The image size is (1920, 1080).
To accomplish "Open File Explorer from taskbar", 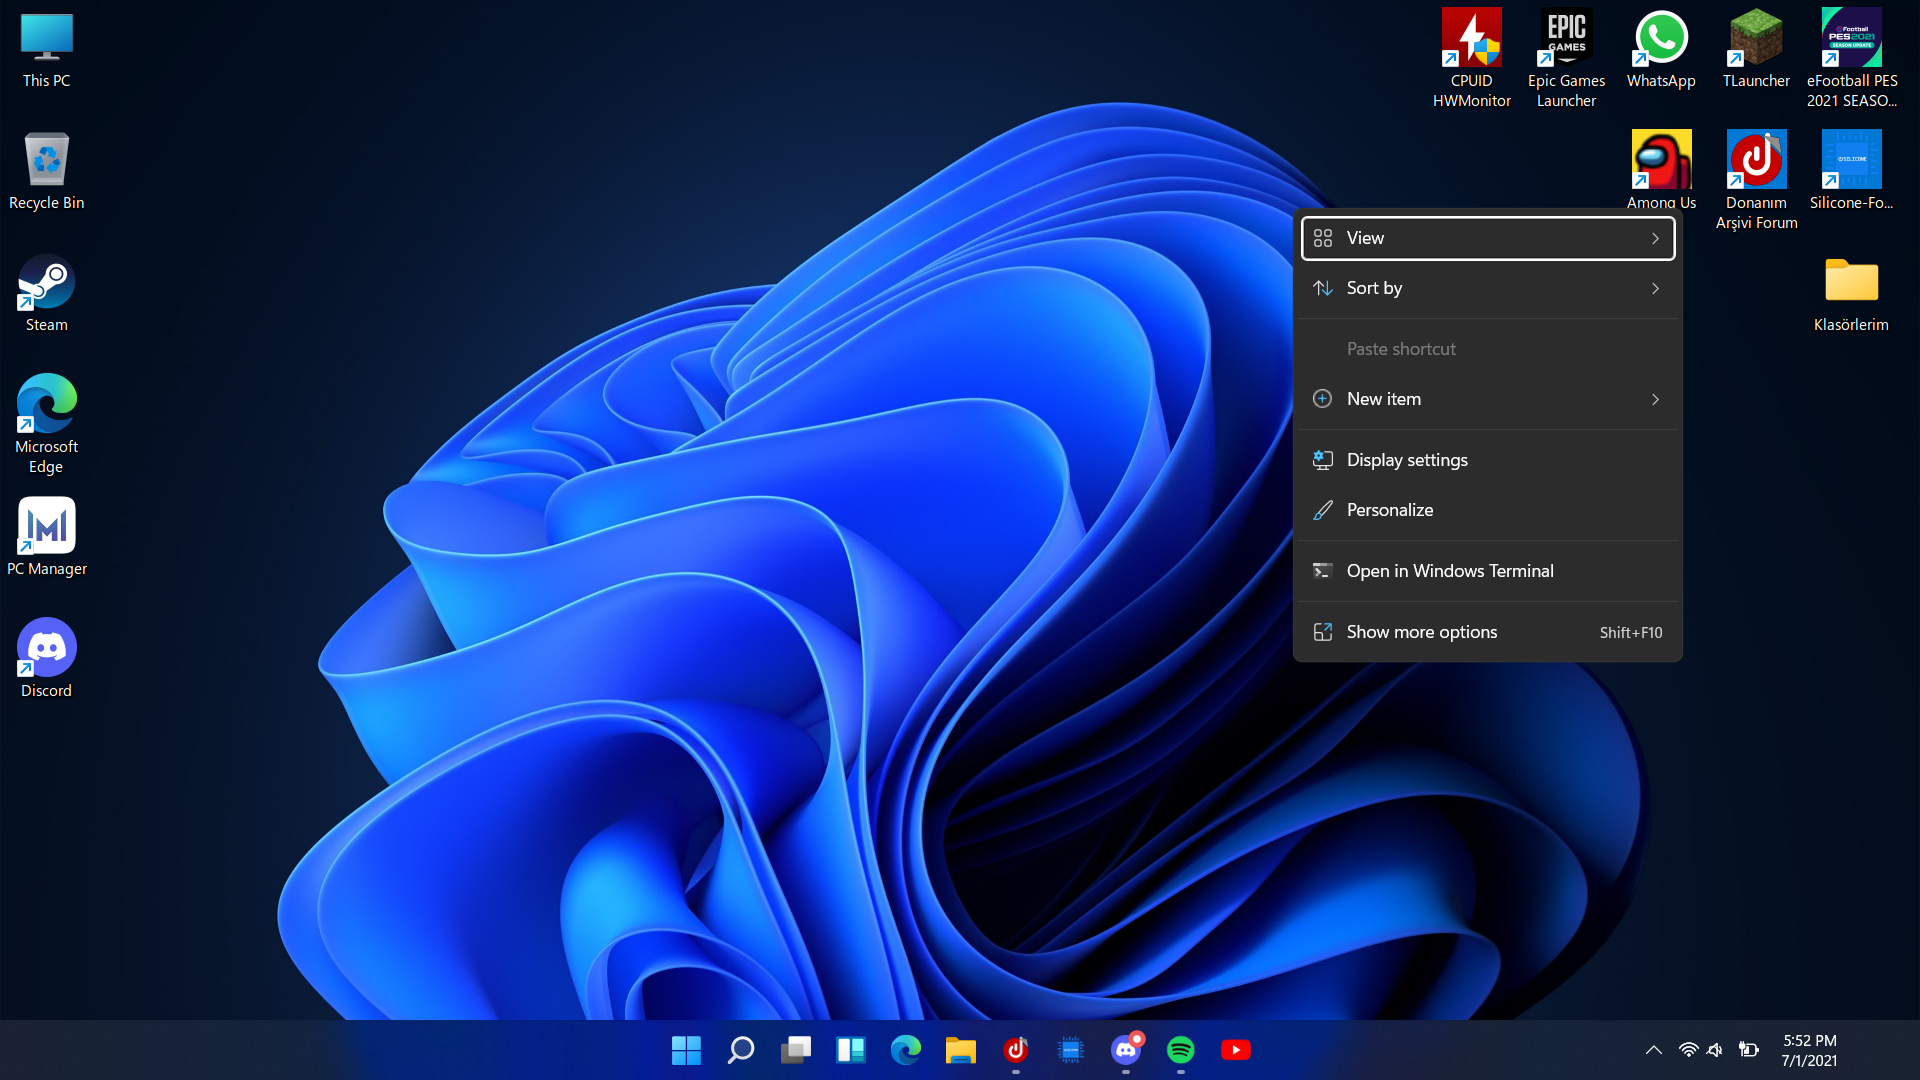I will (961, 1050).
